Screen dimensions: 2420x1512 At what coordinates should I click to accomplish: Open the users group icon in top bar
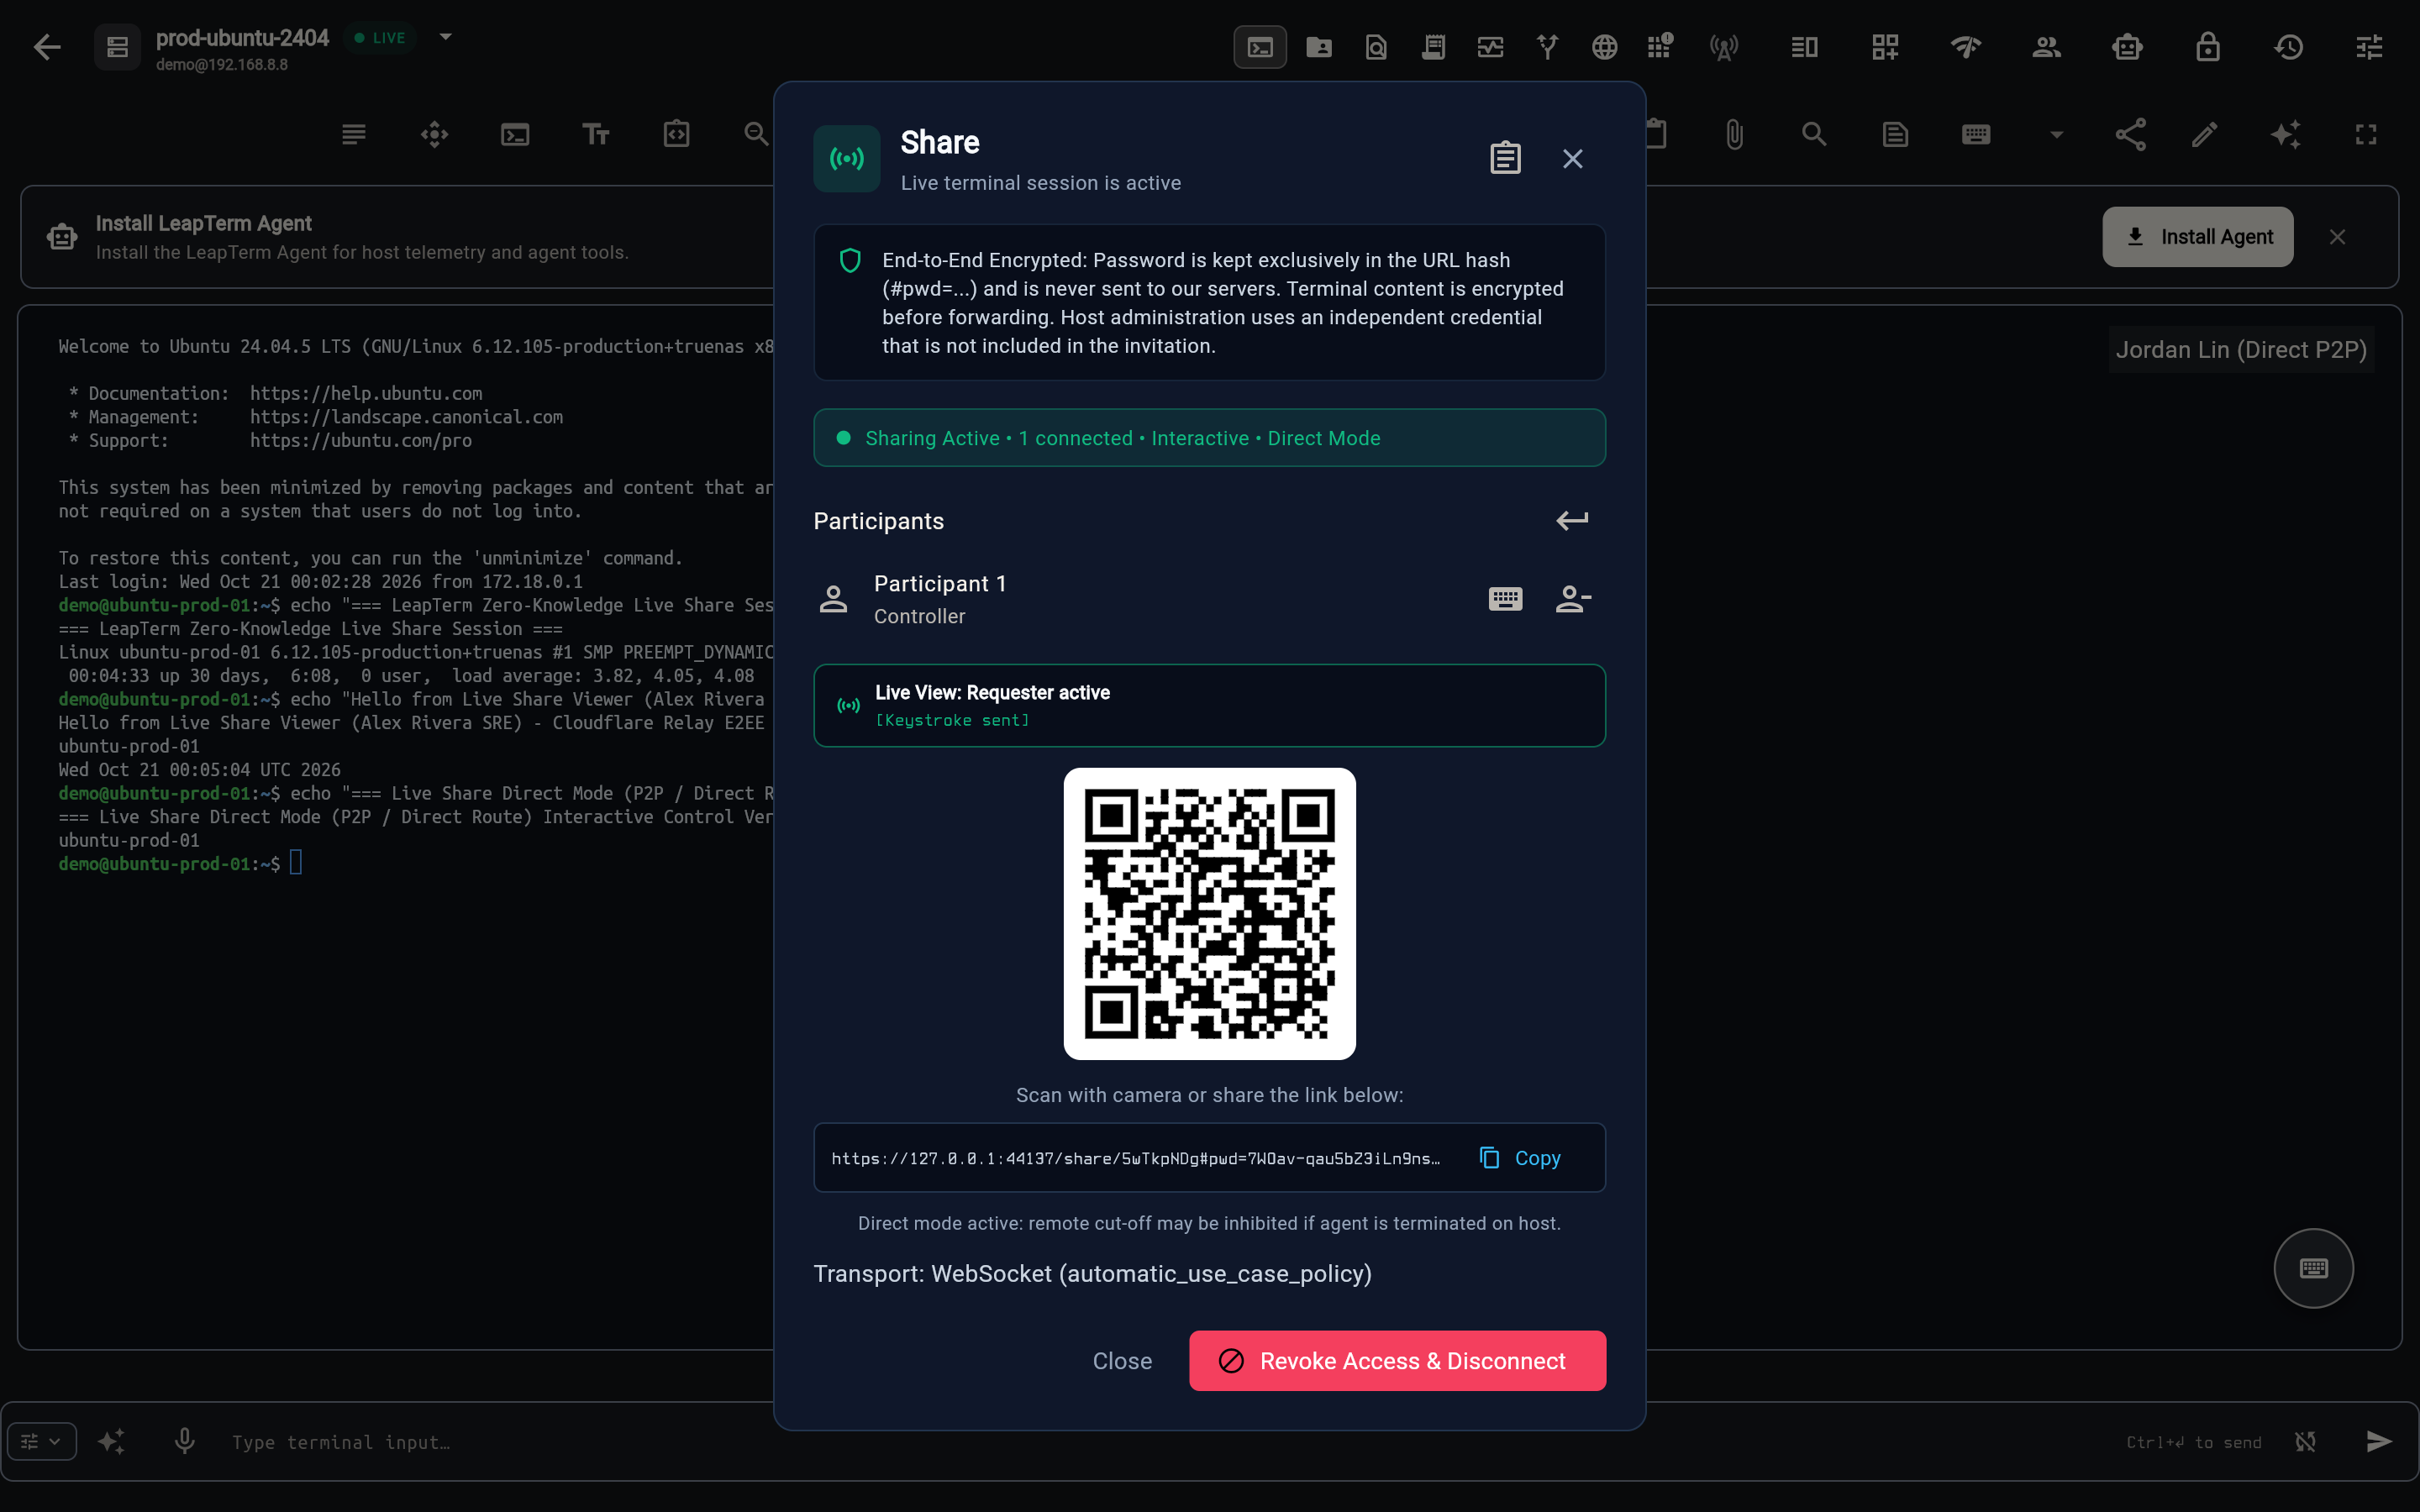(2047, 47)
